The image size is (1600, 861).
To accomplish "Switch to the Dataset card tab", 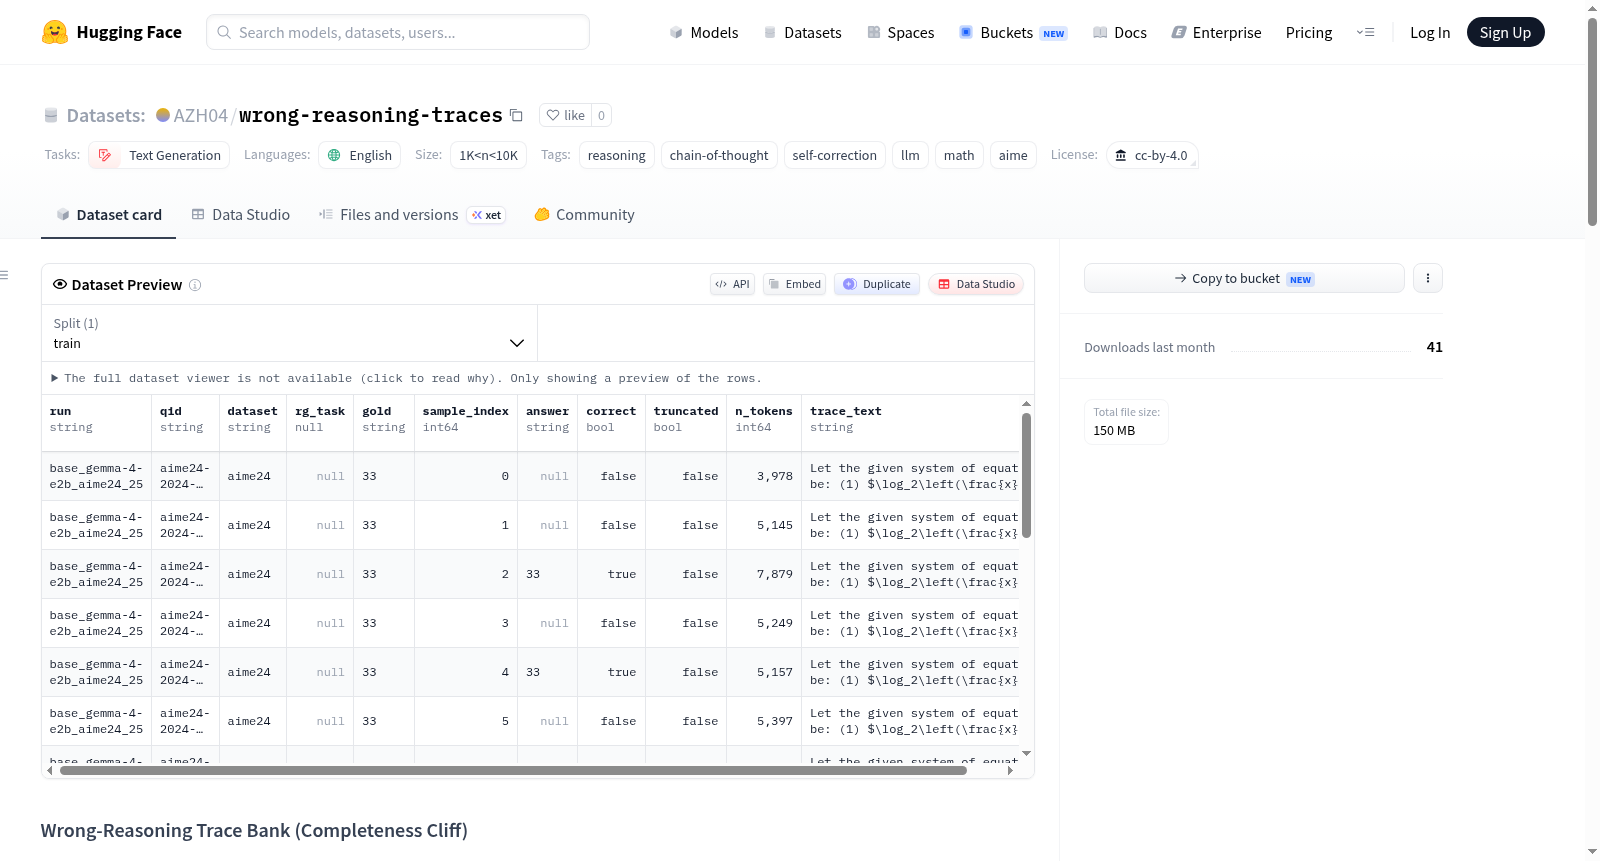I will click(x=108, y=215).
